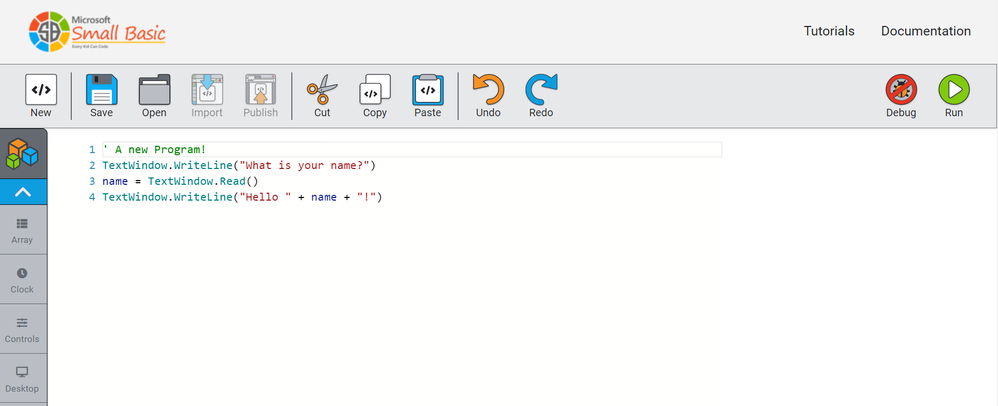This screenshot has height=406, width=998.
Task: Open the Clock library item
Action: (x=22, y=280)
